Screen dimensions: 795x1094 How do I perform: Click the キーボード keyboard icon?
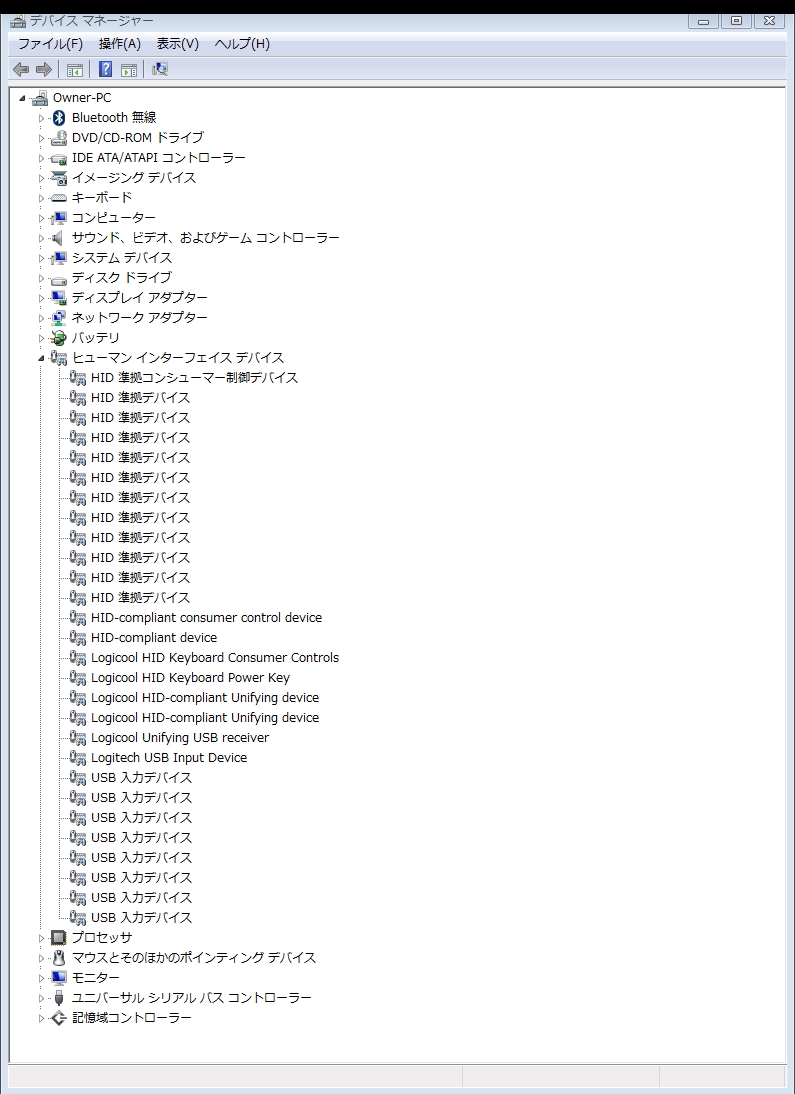click(x=59, y=198)
